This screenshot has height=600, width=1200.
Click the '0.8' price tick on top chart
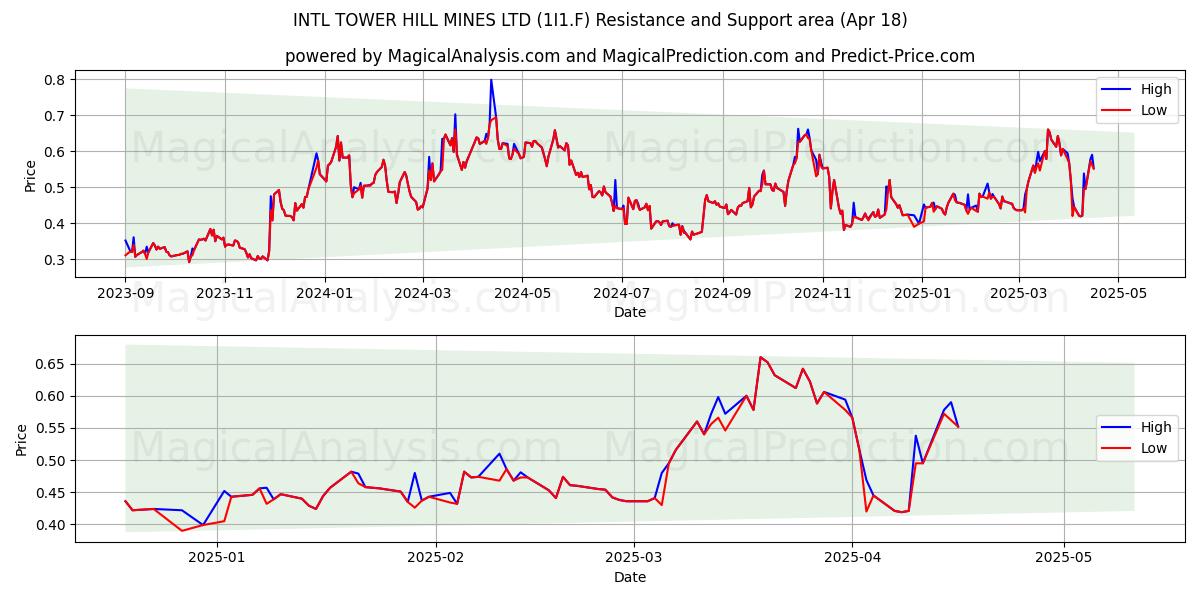click(56, 80)
